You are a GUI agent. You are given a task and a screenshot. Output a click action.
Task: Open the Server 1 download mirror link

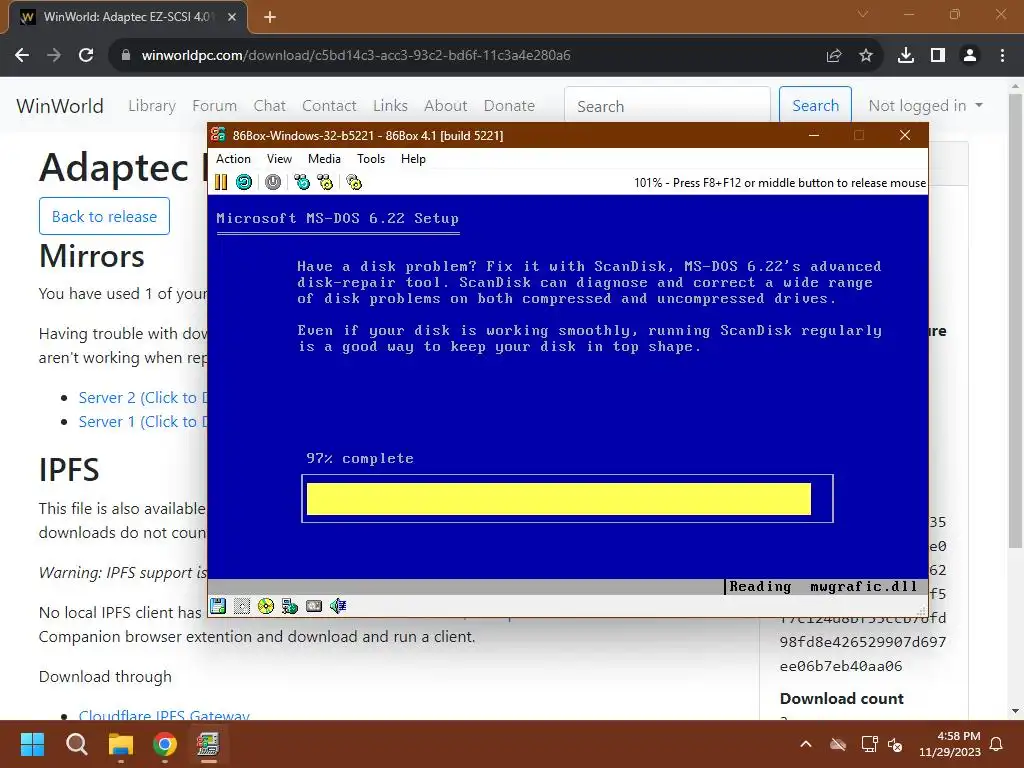point(142,422)
